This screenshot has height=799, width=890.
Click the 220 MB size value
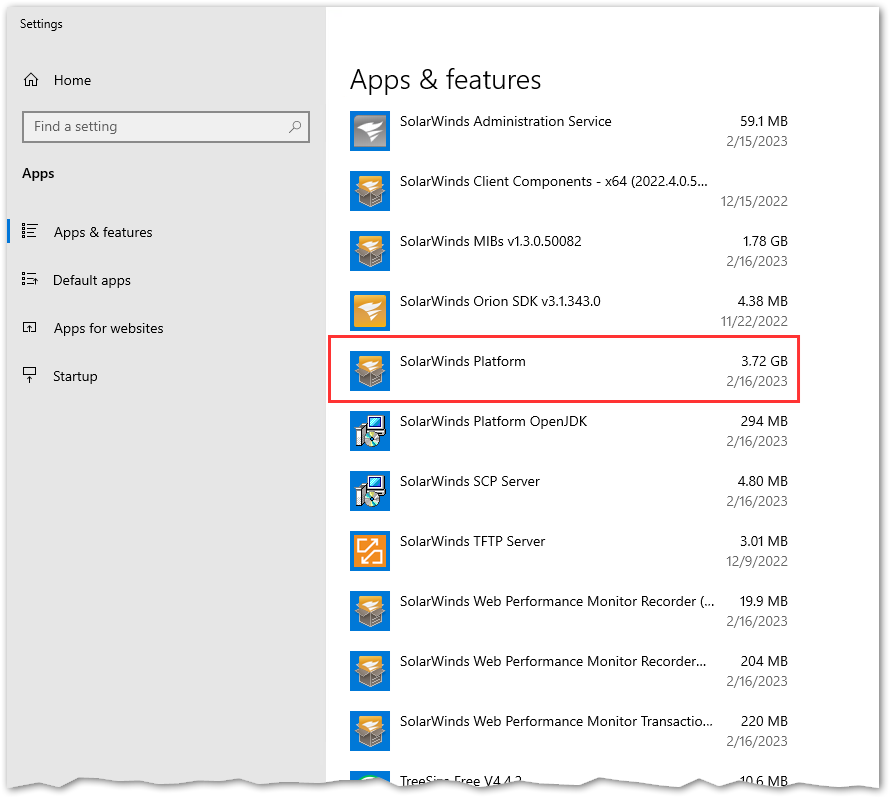point(764,721)
